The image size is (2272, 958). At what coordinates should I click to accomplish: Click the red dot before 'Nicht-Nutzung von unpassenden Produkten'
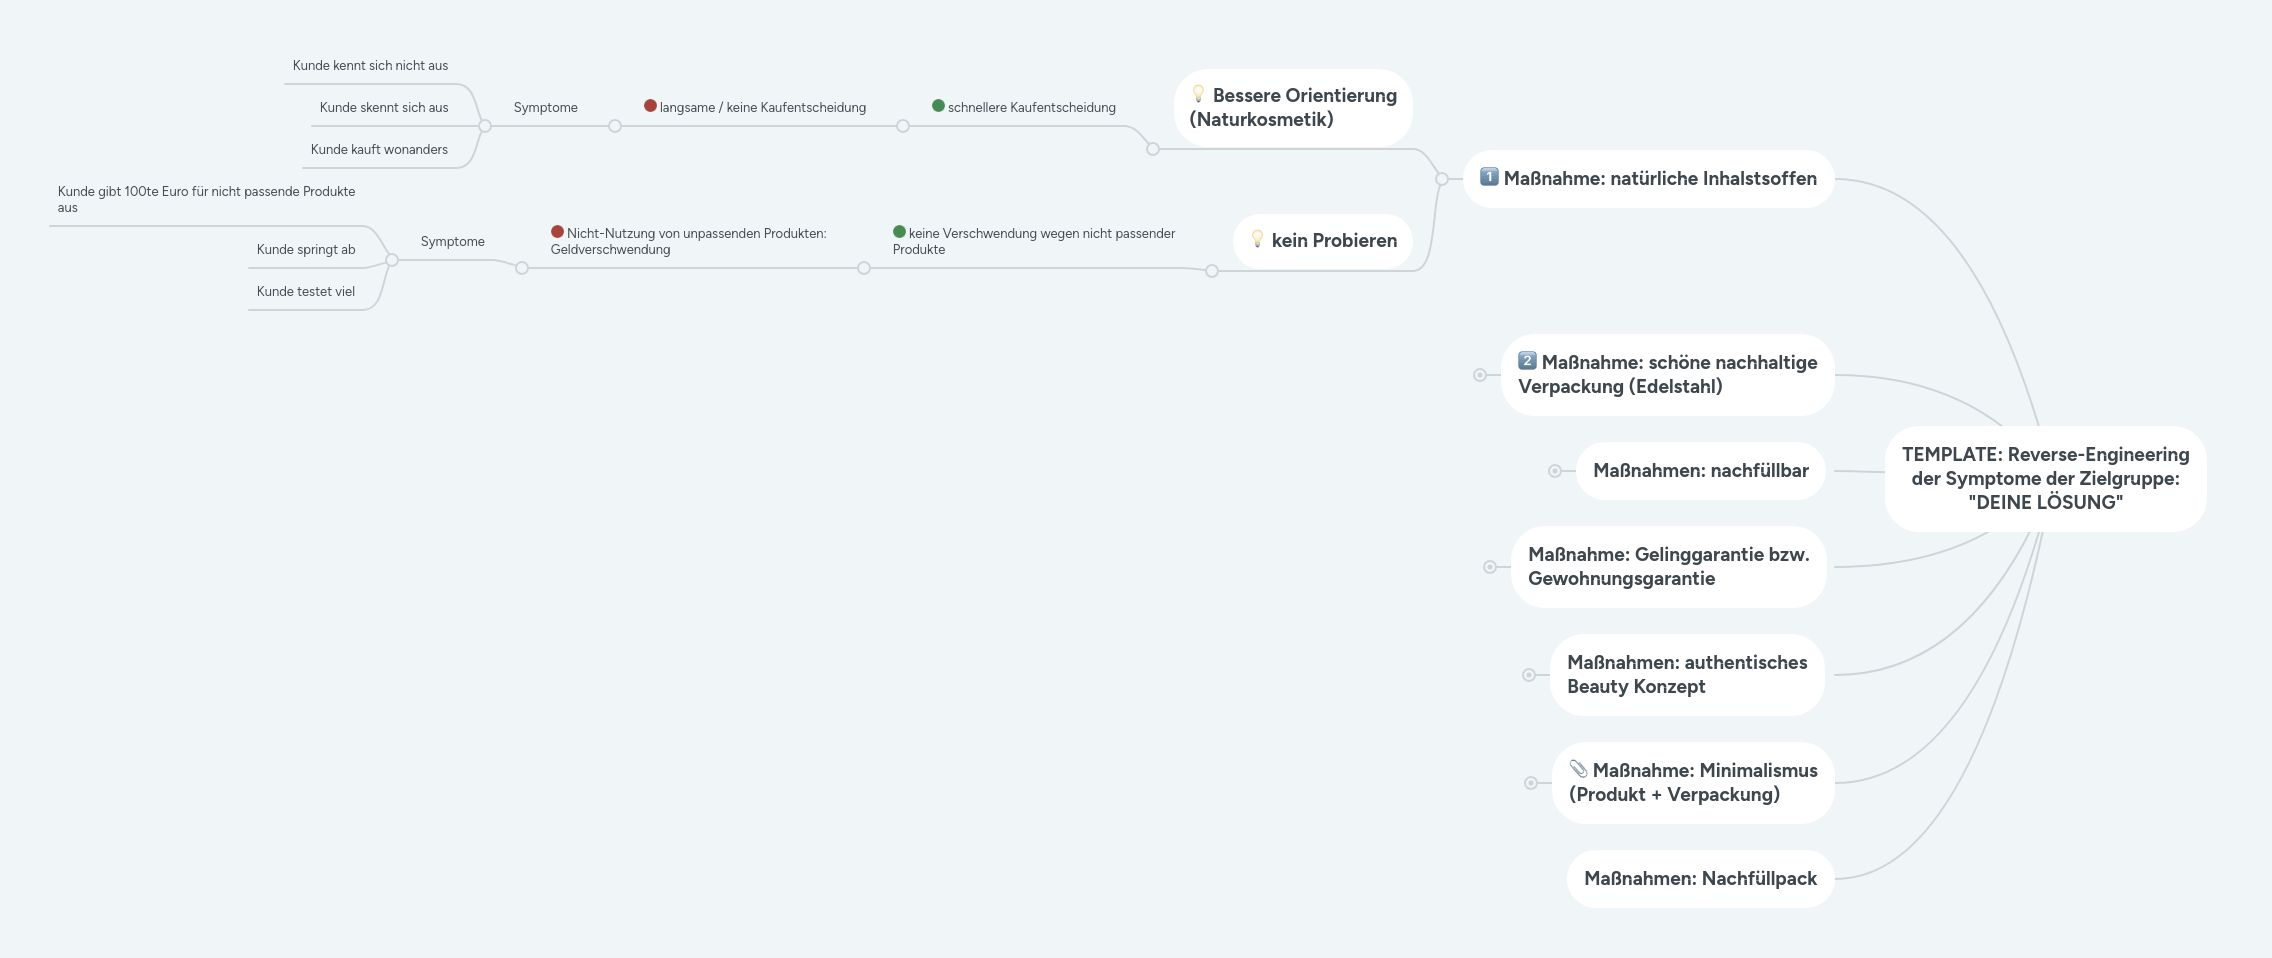[557, 232]
